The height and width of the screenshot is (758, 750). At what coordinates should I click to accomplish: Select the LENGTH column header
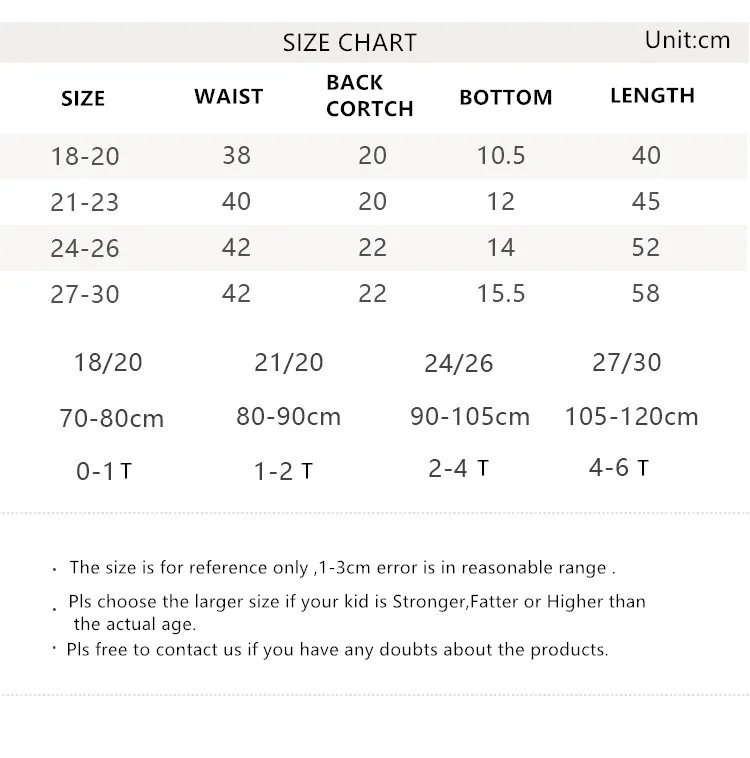(652, 95)
